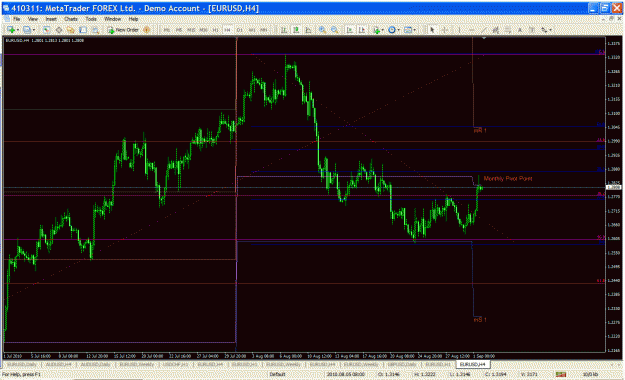Click the 'mR 1' resistance label
625x380 pixels.
point(480,130)
